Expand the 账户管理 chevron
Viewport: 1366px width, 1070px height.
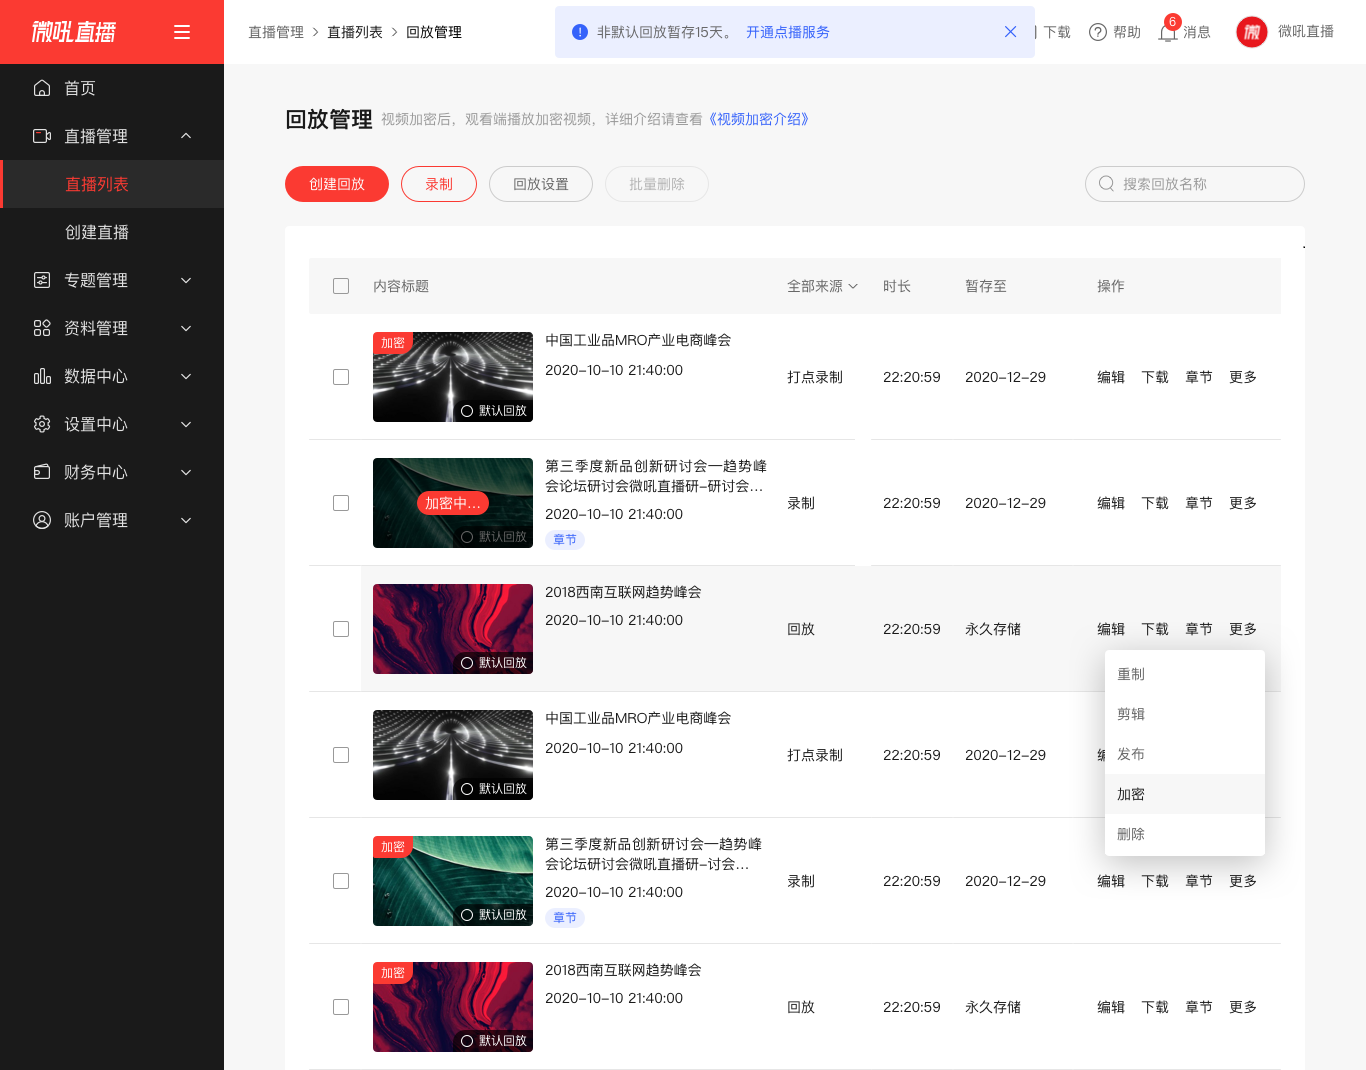click(x=186, y=520)
